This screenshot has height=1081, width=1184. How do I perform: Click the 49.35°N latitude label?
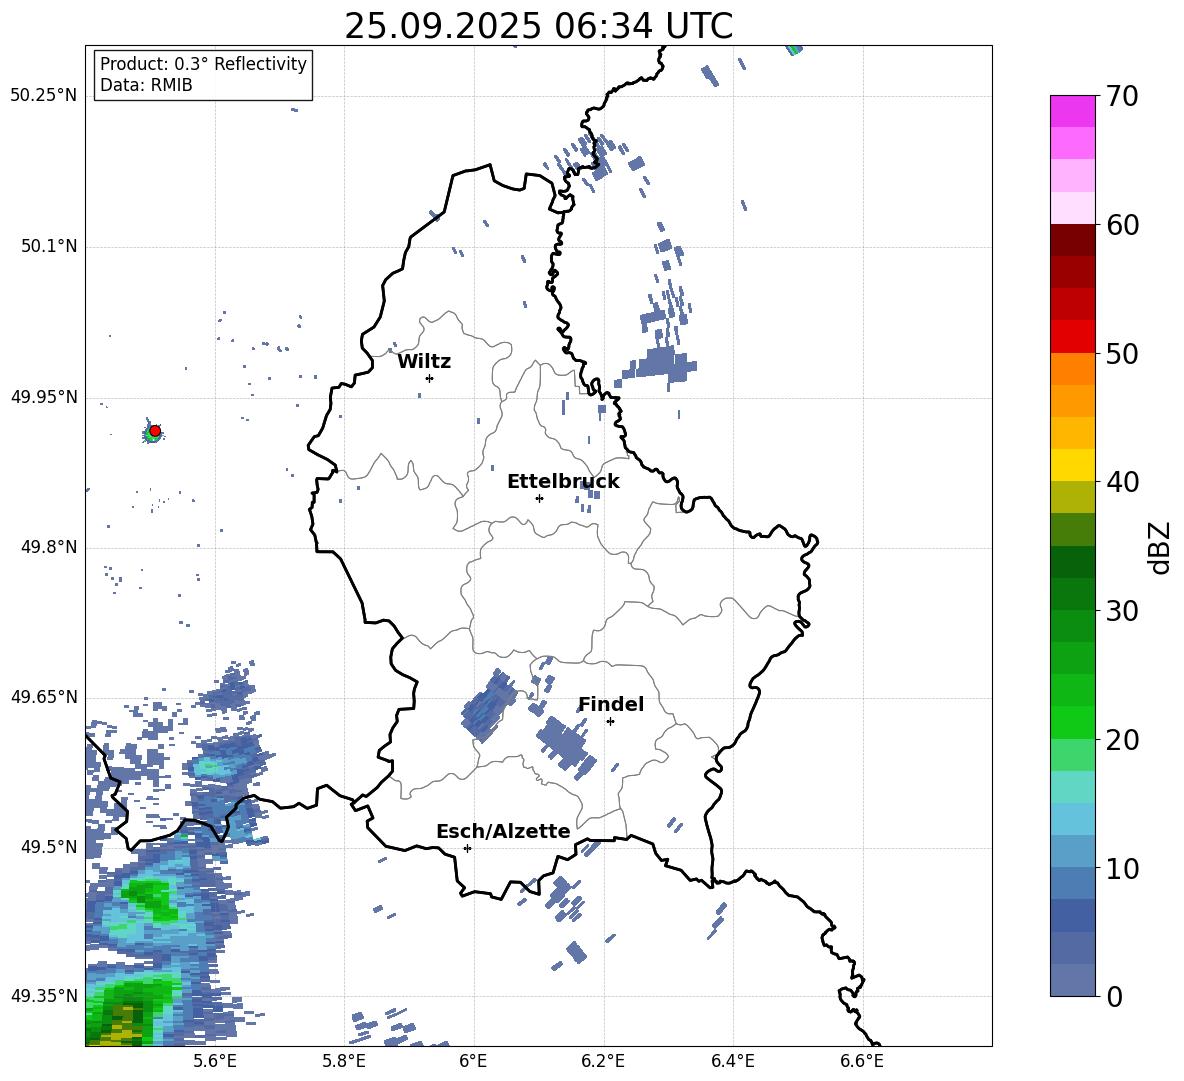[x=44, y=996]
